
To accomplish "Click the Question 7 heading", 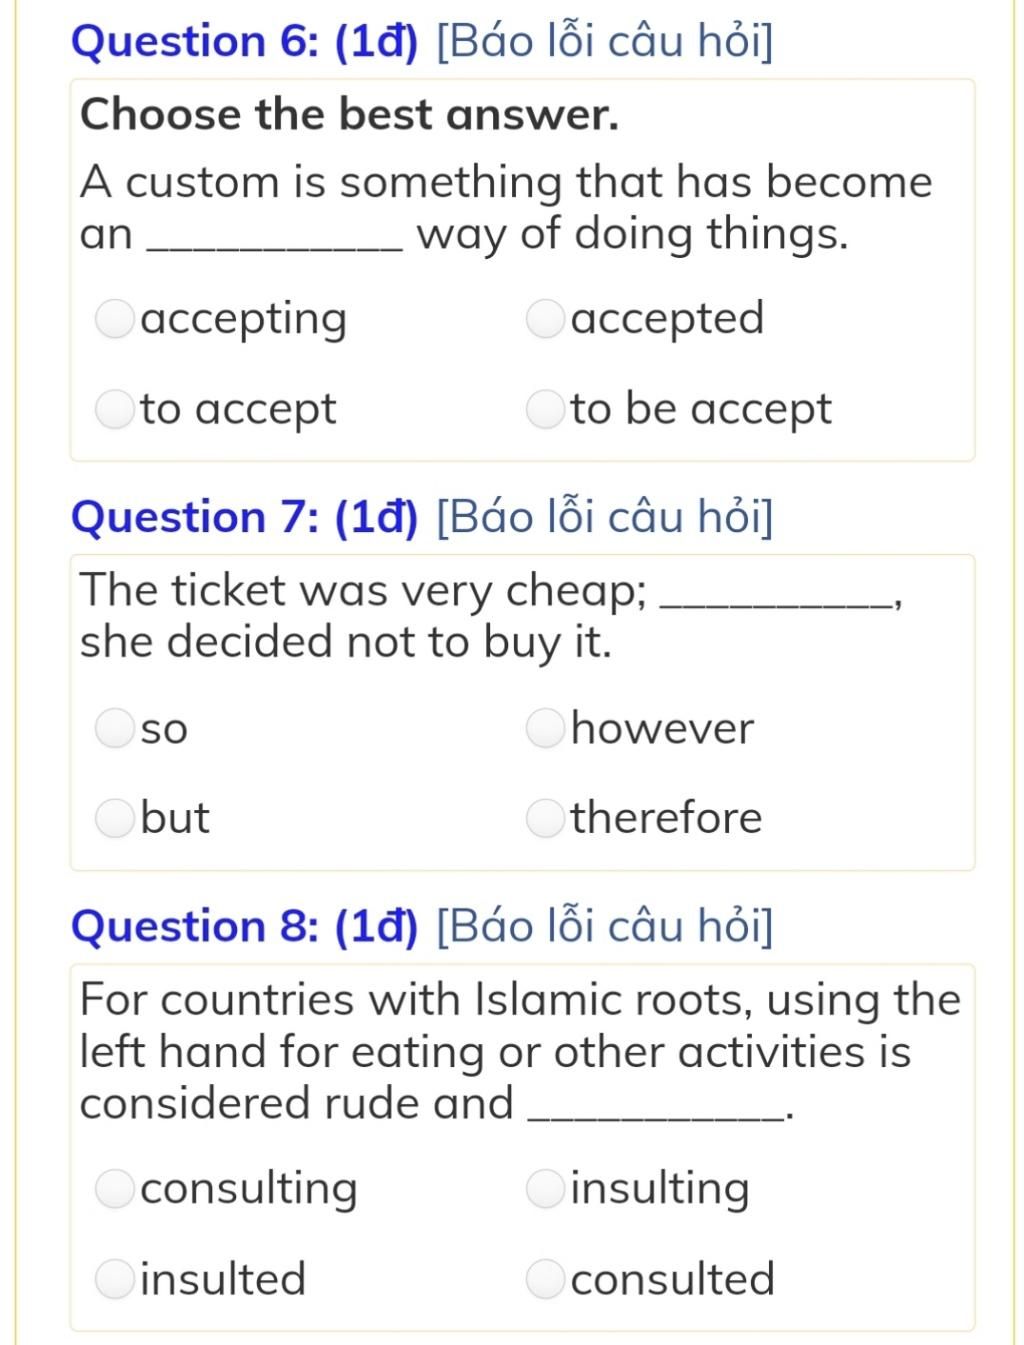I will pos(244,517).
